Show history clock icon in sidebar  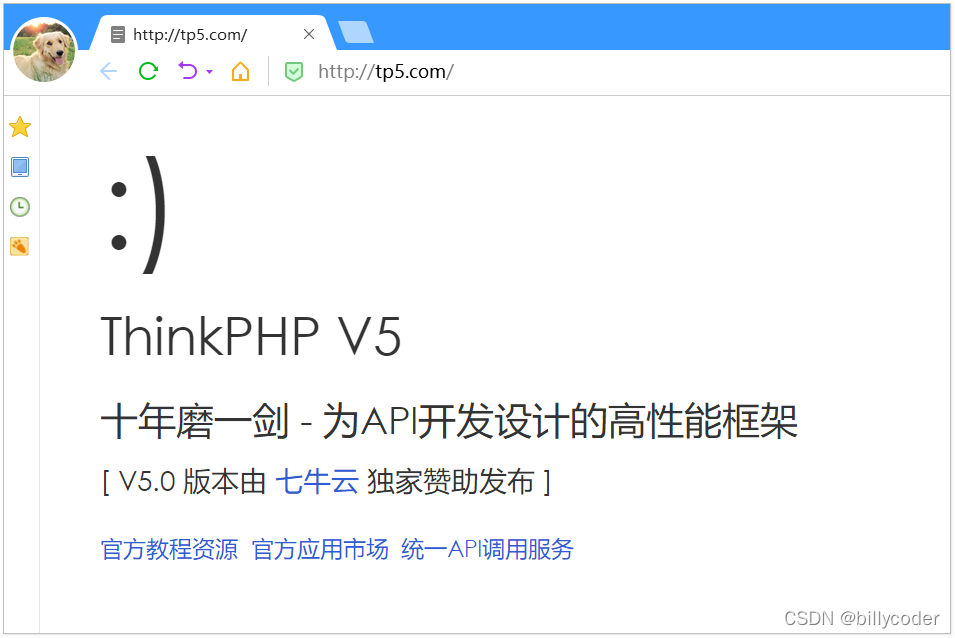click(x=20, y=207)
